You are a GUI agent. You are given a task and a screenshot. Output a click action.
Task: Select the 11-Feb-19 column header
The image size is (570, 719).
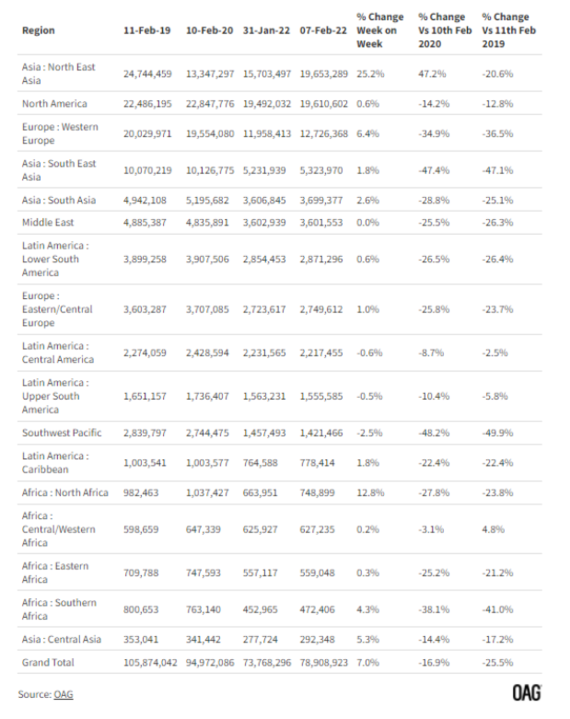147,30
